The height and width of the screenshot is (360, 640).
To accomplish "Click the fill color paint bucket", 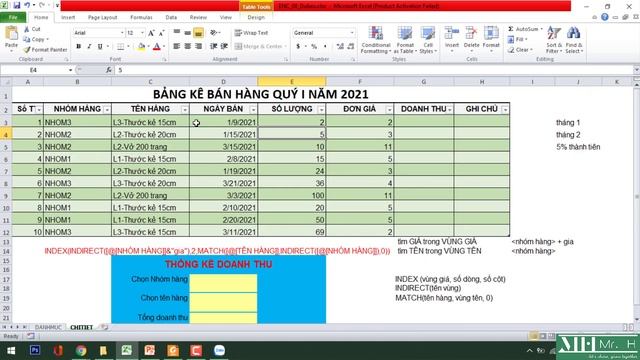I will [141, 47].
